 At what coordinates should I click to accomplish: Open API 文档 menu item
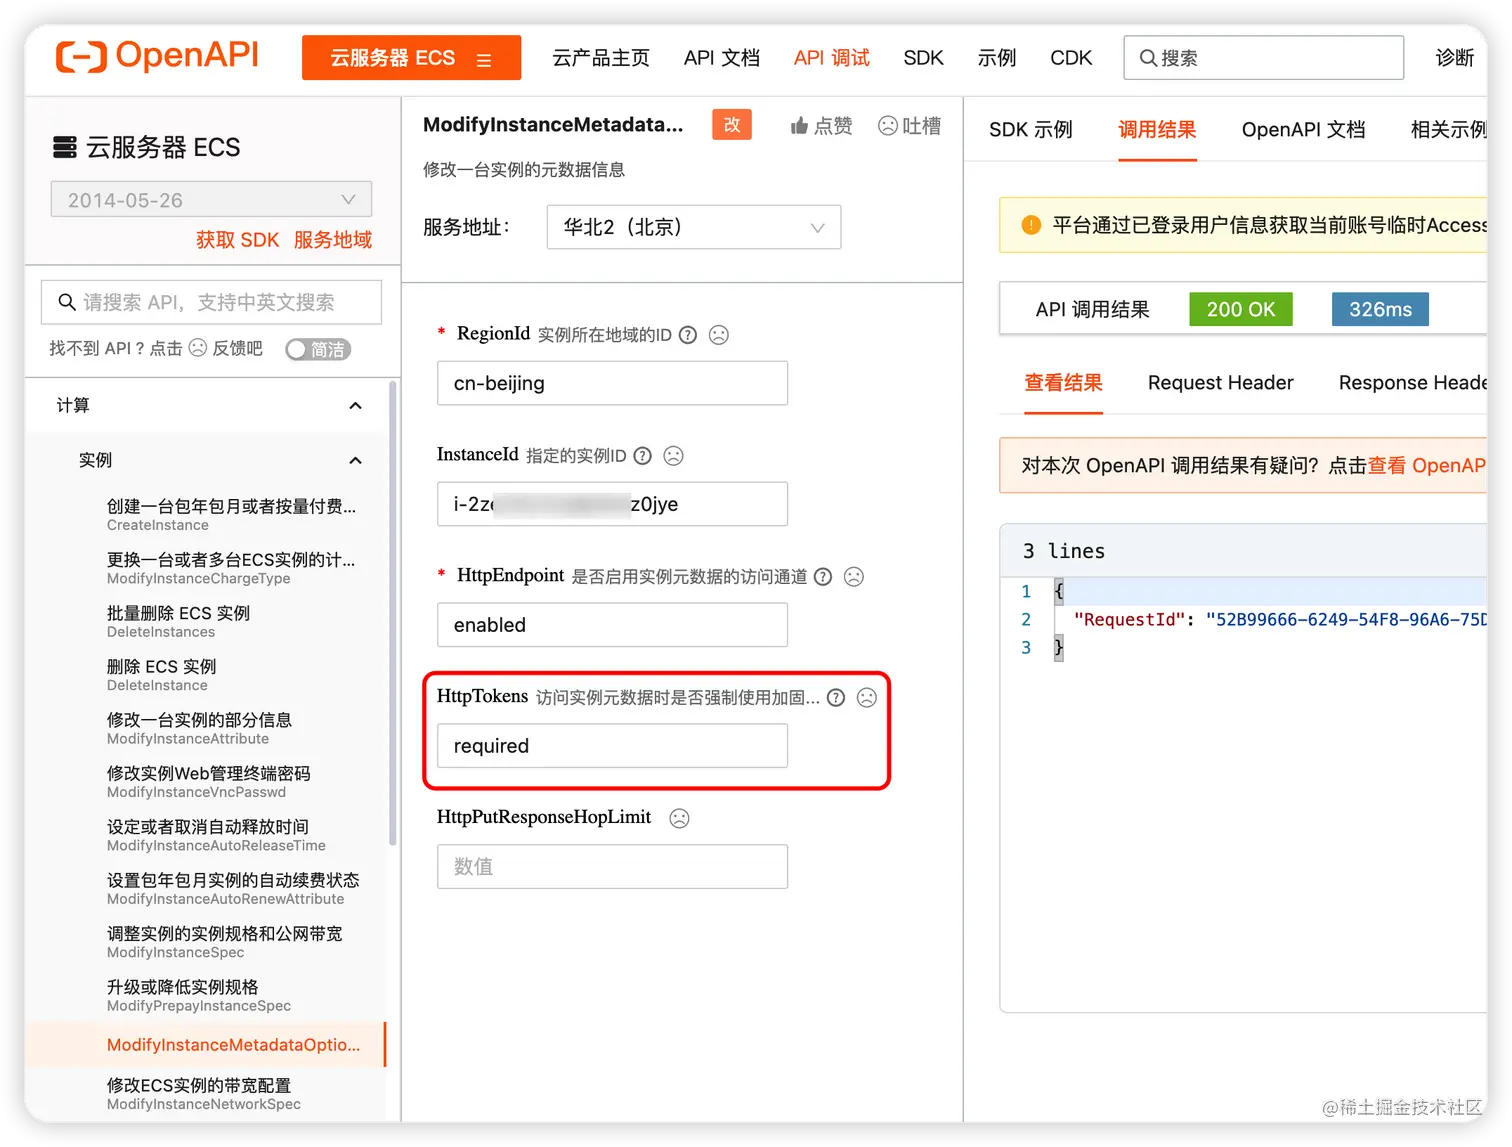722,58
